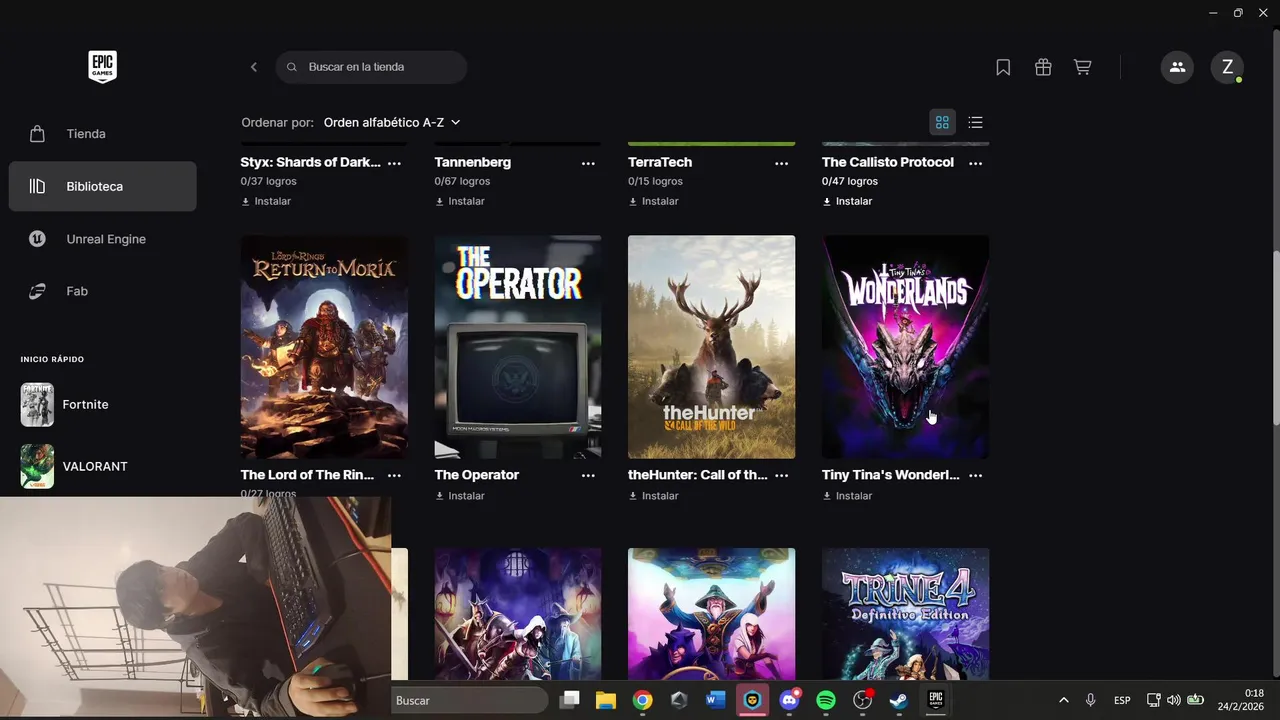Image resolution: width=1280 pixels, height=720 pixels.
Task: Open Microsoft Word from the taskbar
Action: coord(715,700)
